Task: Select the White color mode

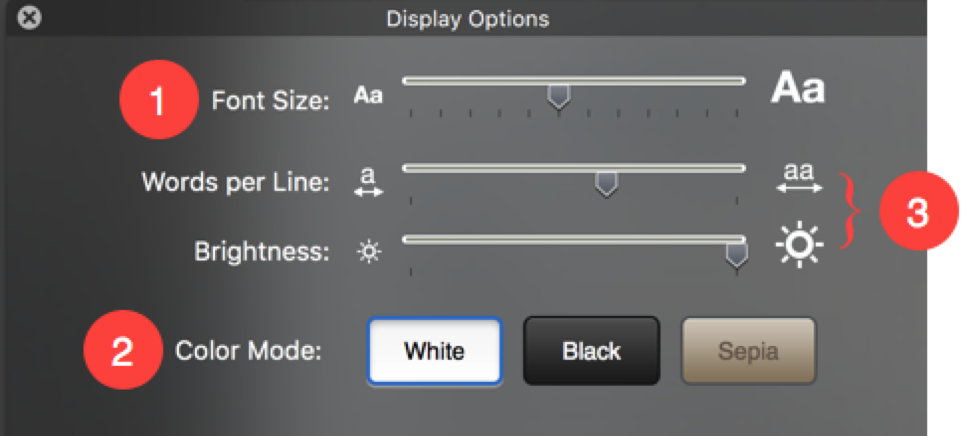Action: point(434,351)
